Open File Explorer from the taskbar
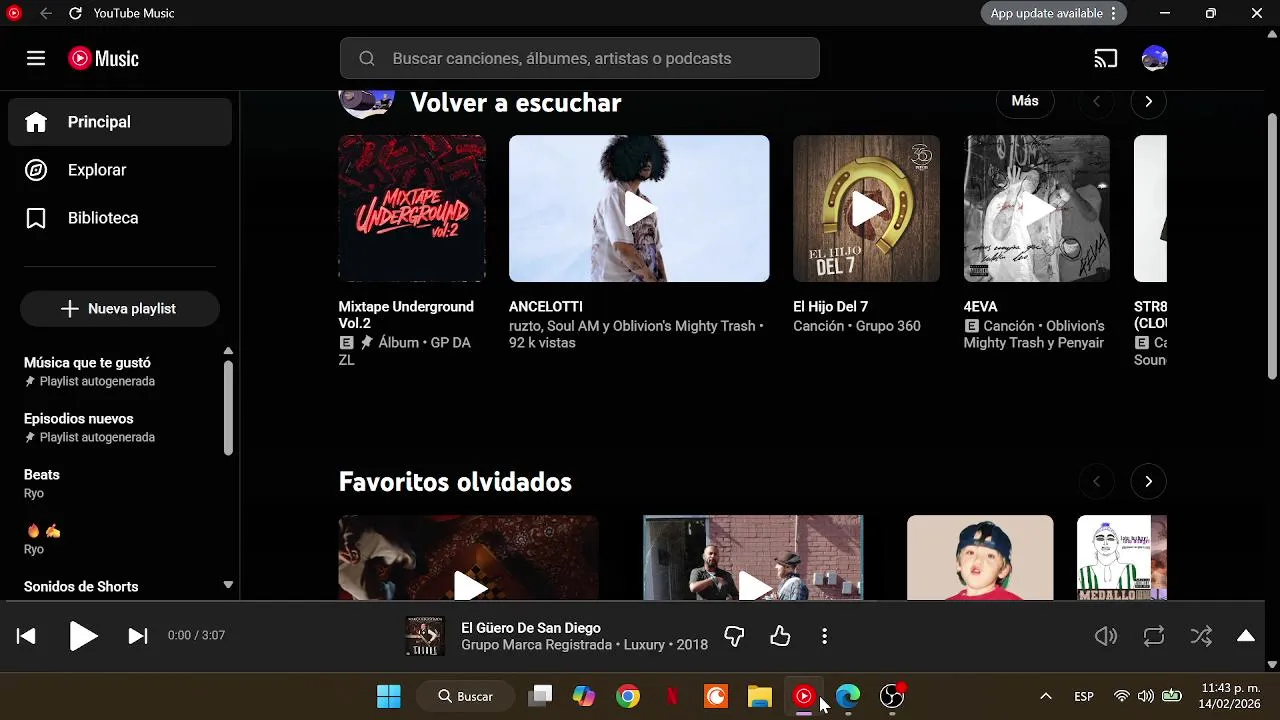Image resolution: width=1280 pixels, height=720 pixels. [760, 696]
